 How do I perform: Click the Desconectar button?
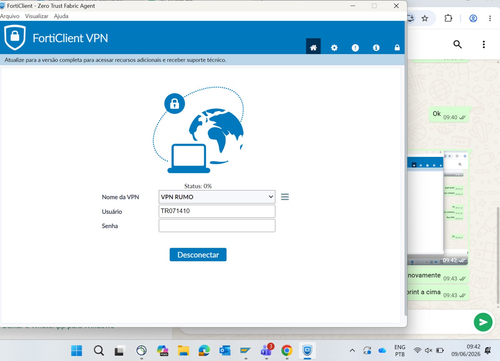tap(198, 255)
